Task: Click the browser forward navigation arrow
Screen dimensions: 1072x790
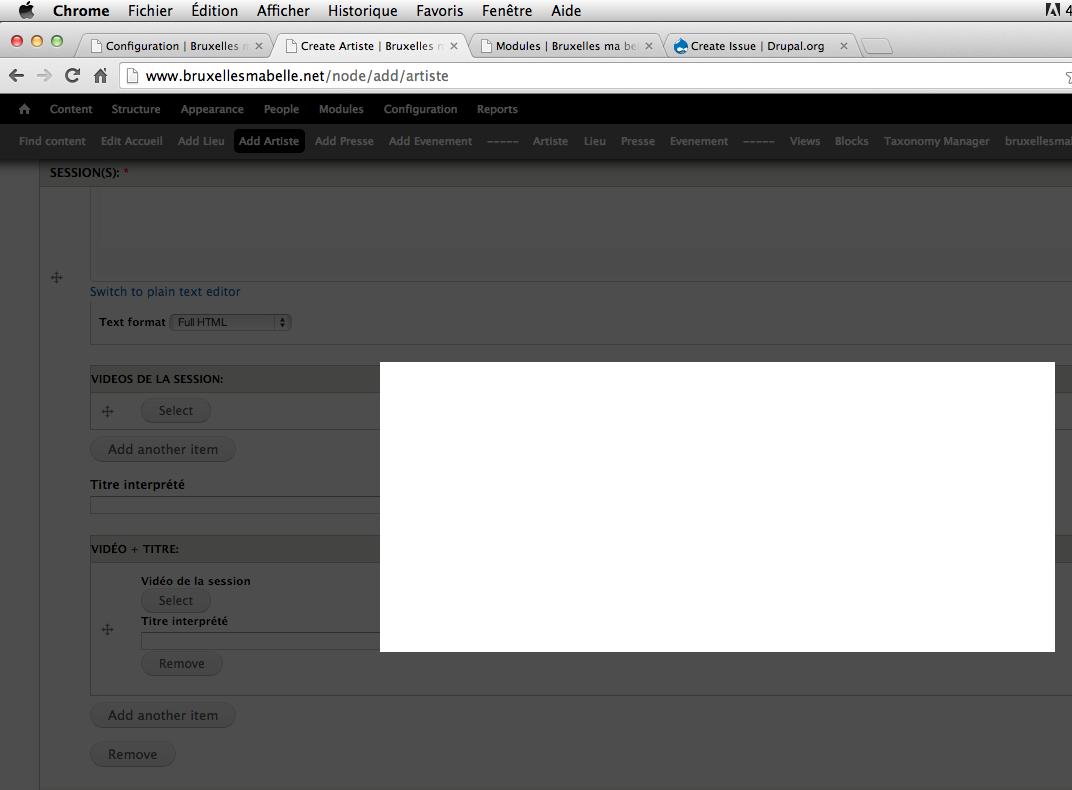Action: 44,74
